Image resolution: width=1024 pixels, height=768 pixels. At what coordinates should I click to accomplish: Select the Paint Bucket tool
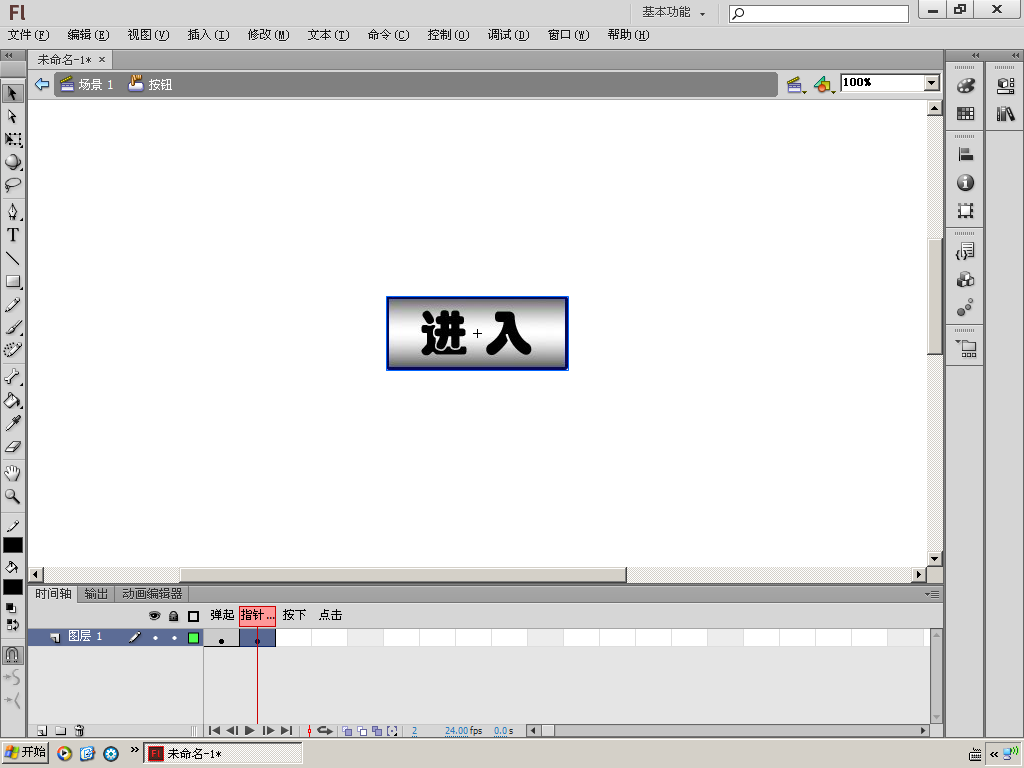(12, 400)
